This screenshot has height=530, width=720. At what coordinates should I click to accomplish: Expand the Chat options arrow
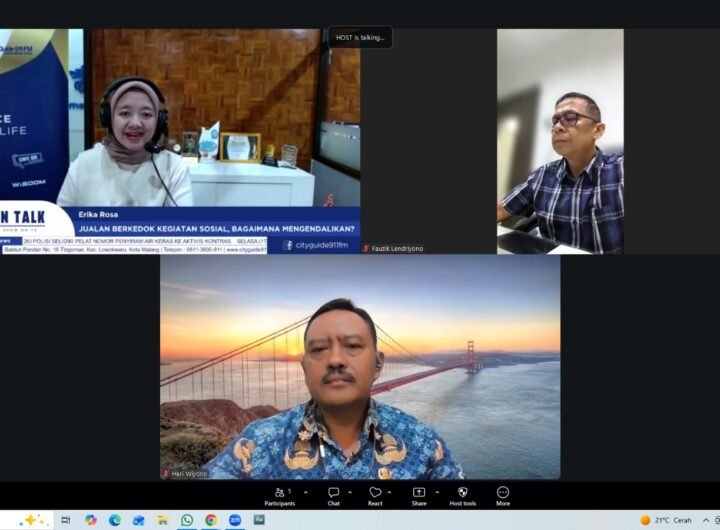tap(349, 492)
